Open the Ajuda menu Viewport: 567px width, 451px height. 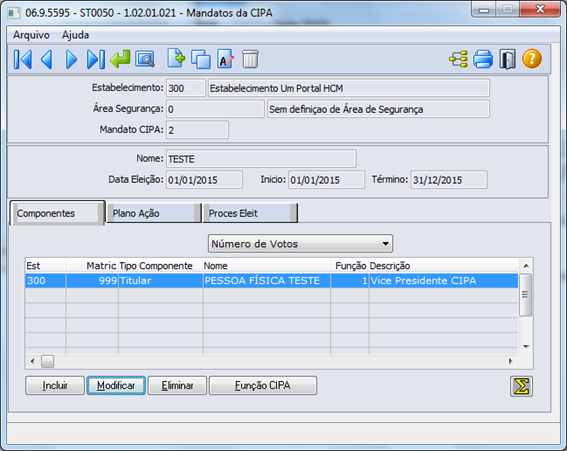coord(75,35)
